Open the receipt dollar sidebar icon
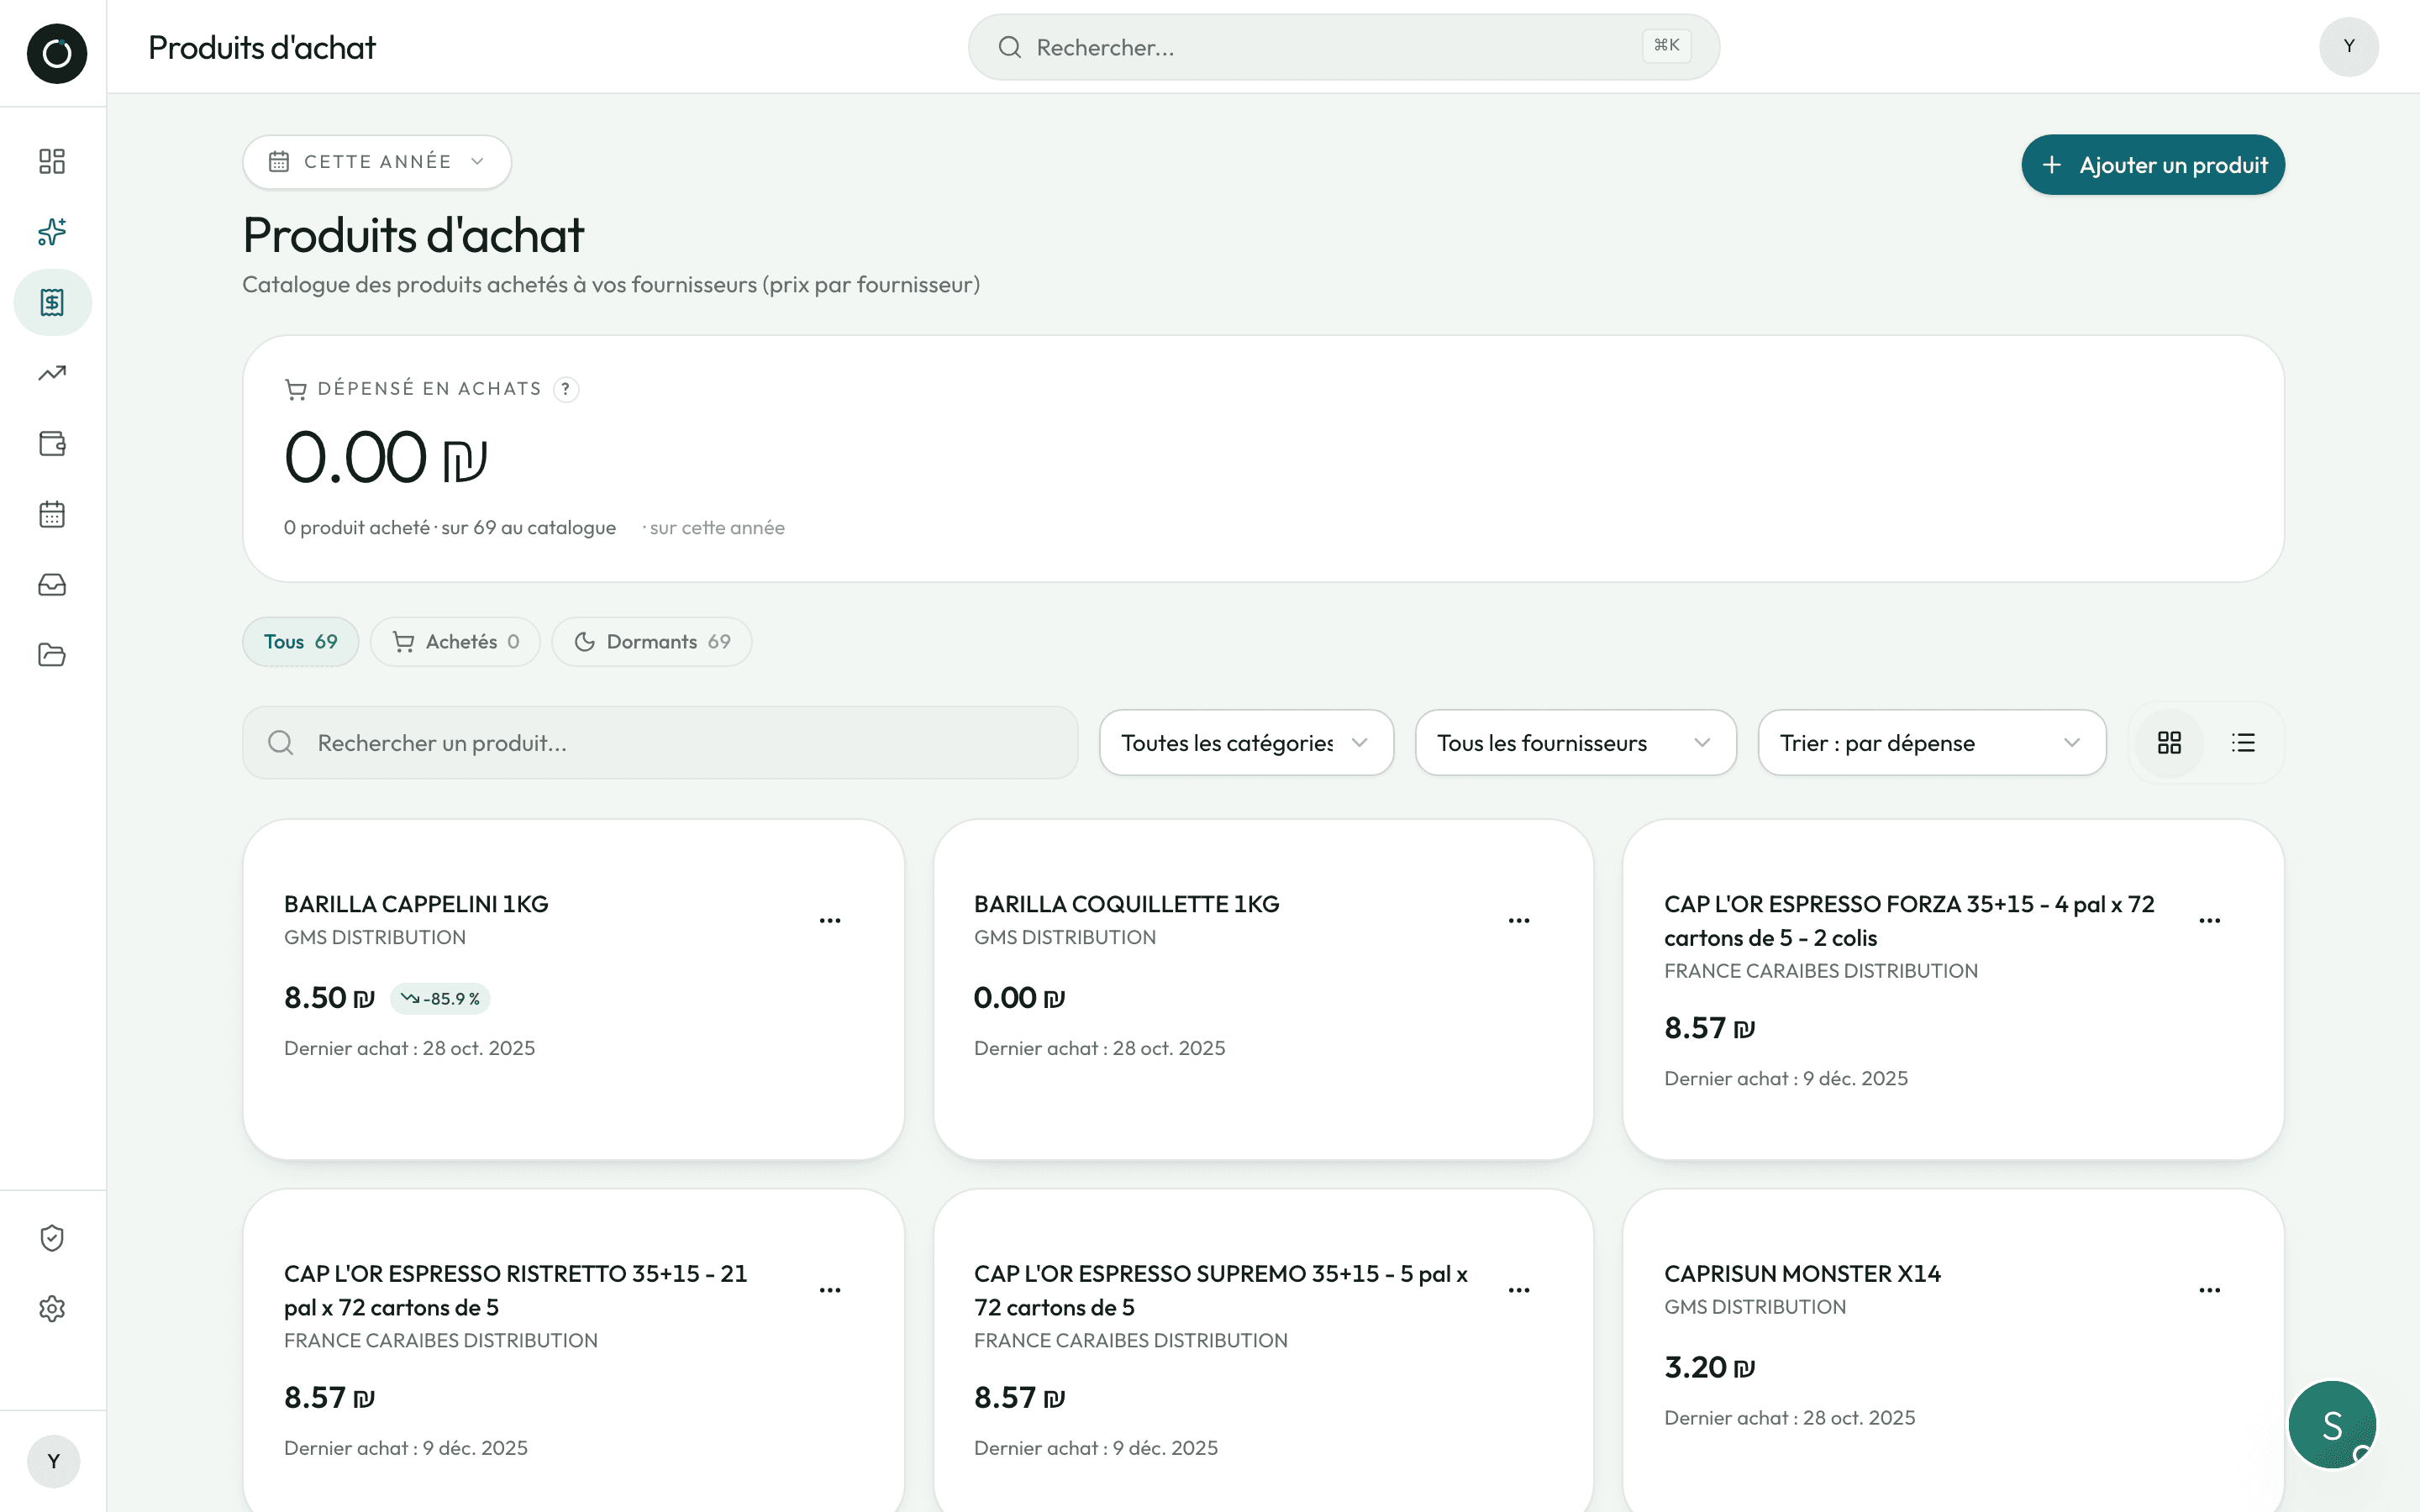This screenshot has width=2420, height=1512. point(52,302)
